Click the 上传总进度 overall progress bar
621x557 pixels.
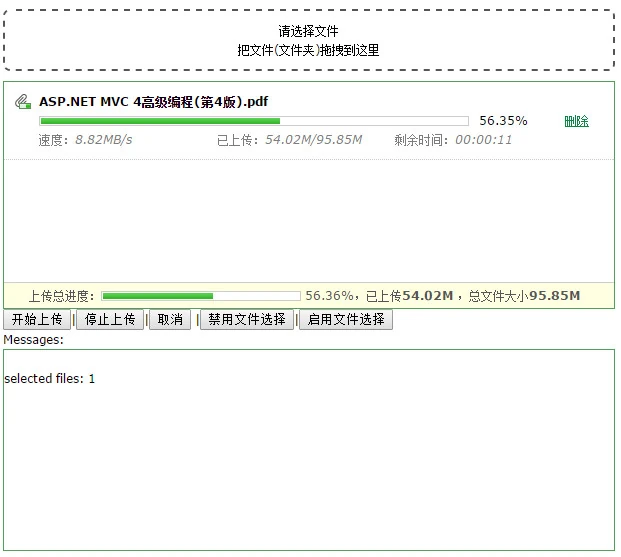point(201,296)
